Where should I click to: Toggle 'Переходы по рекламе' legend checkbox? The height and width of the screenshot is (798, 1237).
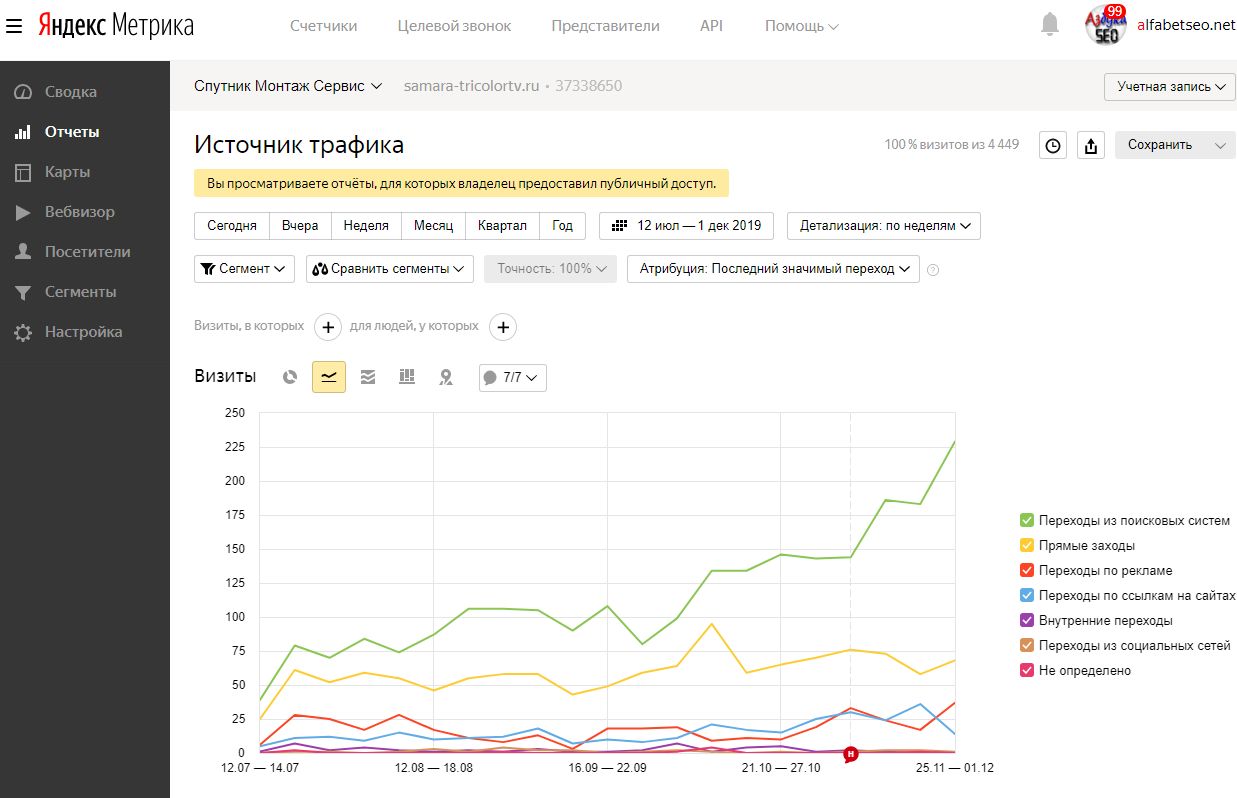click(1026, 570)
